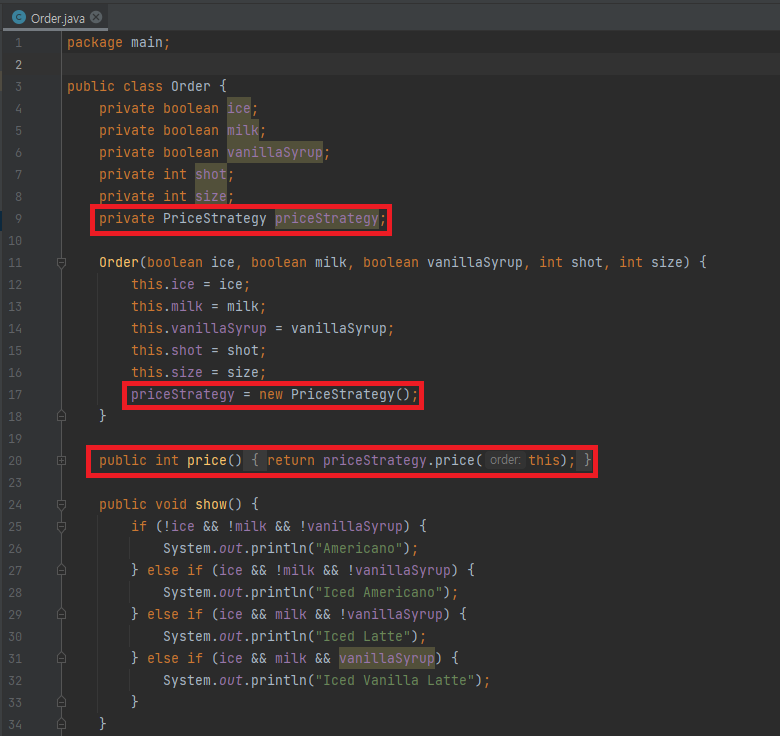Click the string "Americano" on line 26
The width and height of the screenshot is (780, 736).
(359, 548)
